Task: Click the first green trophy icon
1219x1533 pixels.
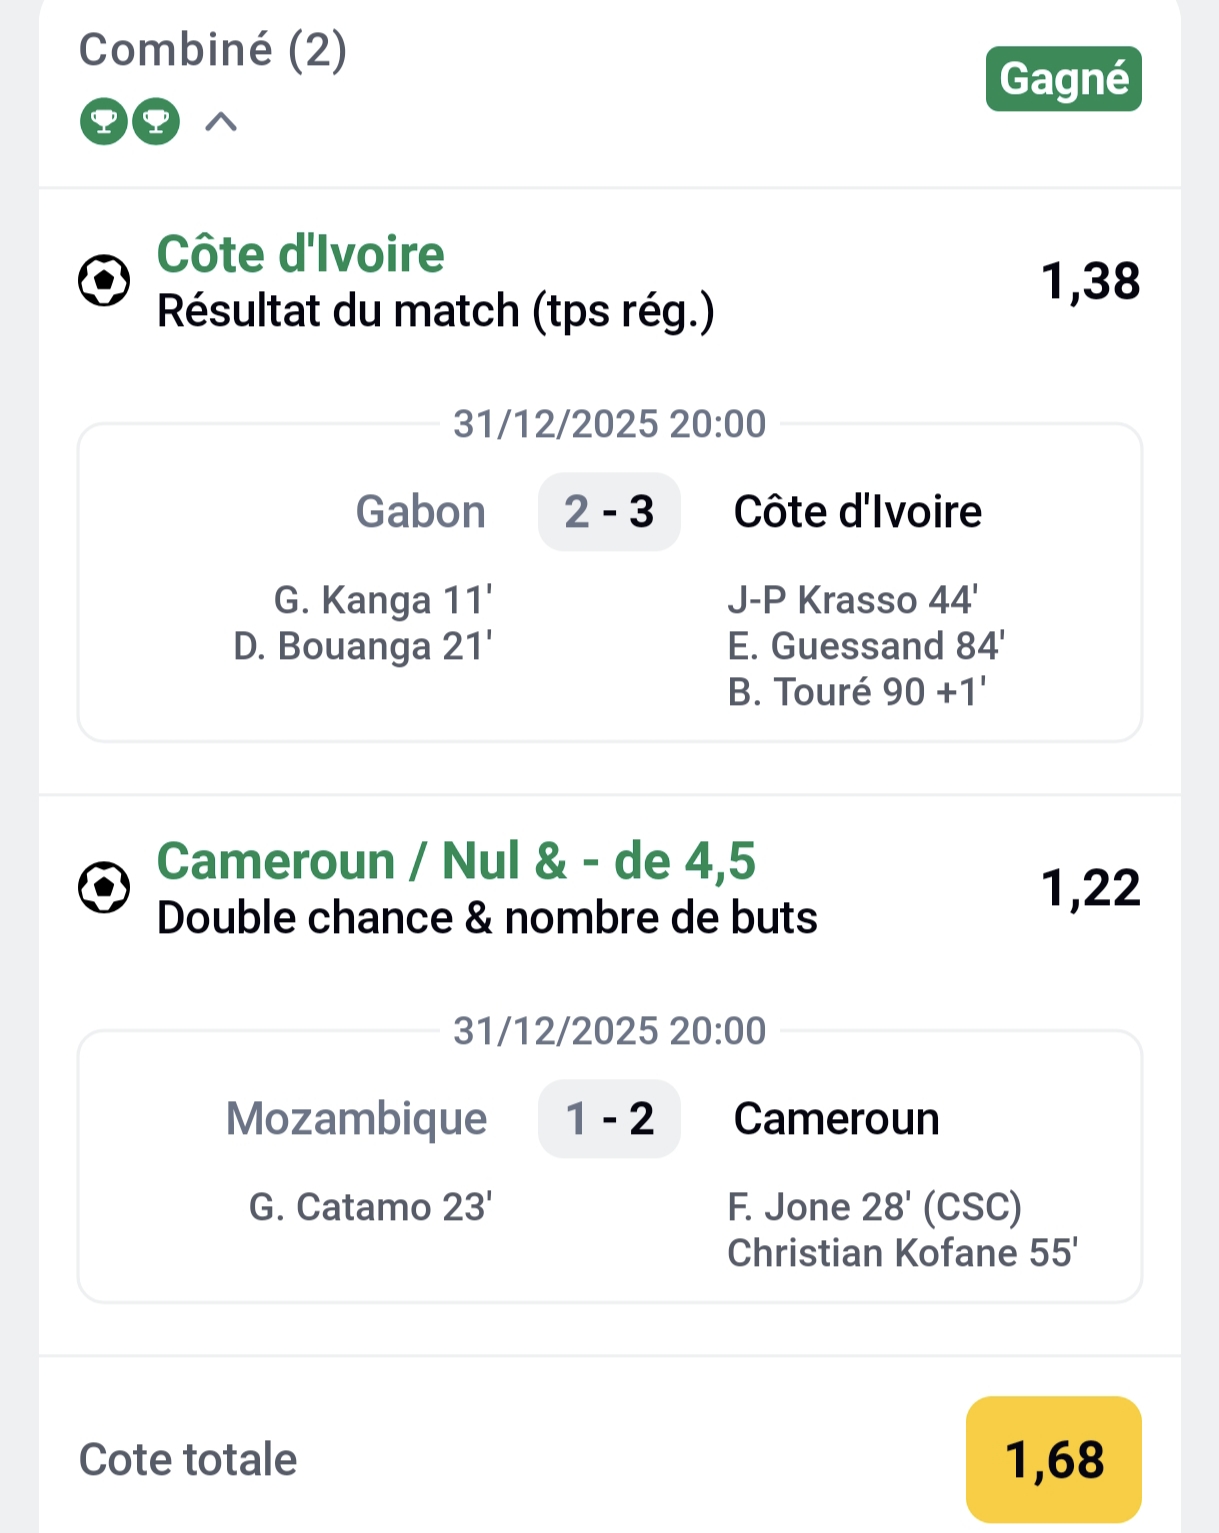Action: point(104,122)
